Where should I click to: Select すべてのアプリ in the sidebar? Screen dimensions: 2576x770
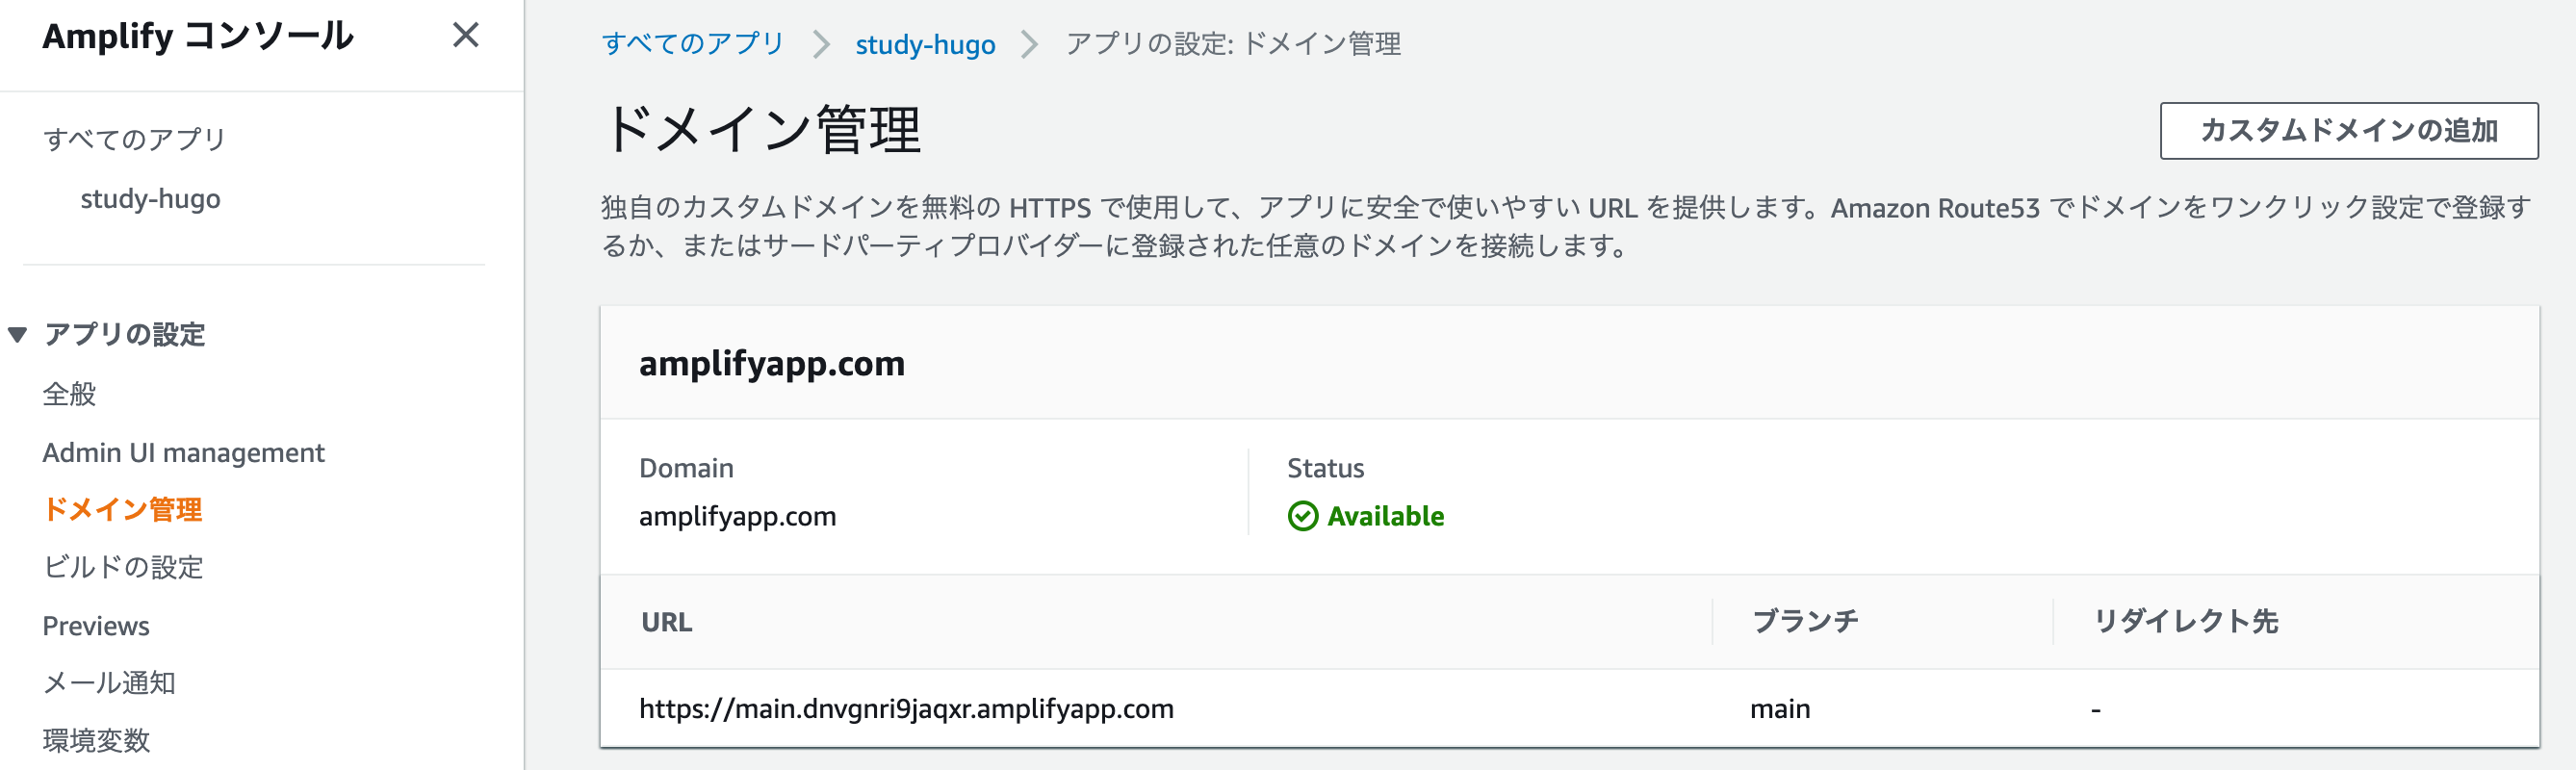tap(134, 139)
